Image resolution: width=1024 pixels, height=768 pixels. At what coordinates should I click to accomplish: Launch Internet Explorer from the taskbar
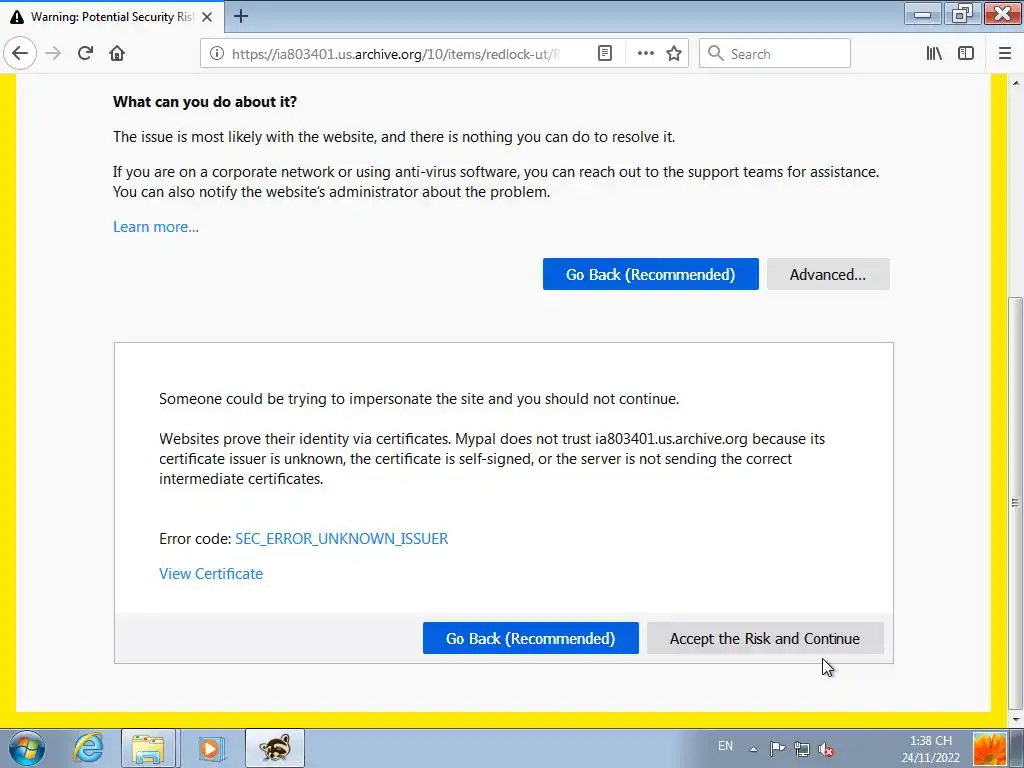point(88,748)
